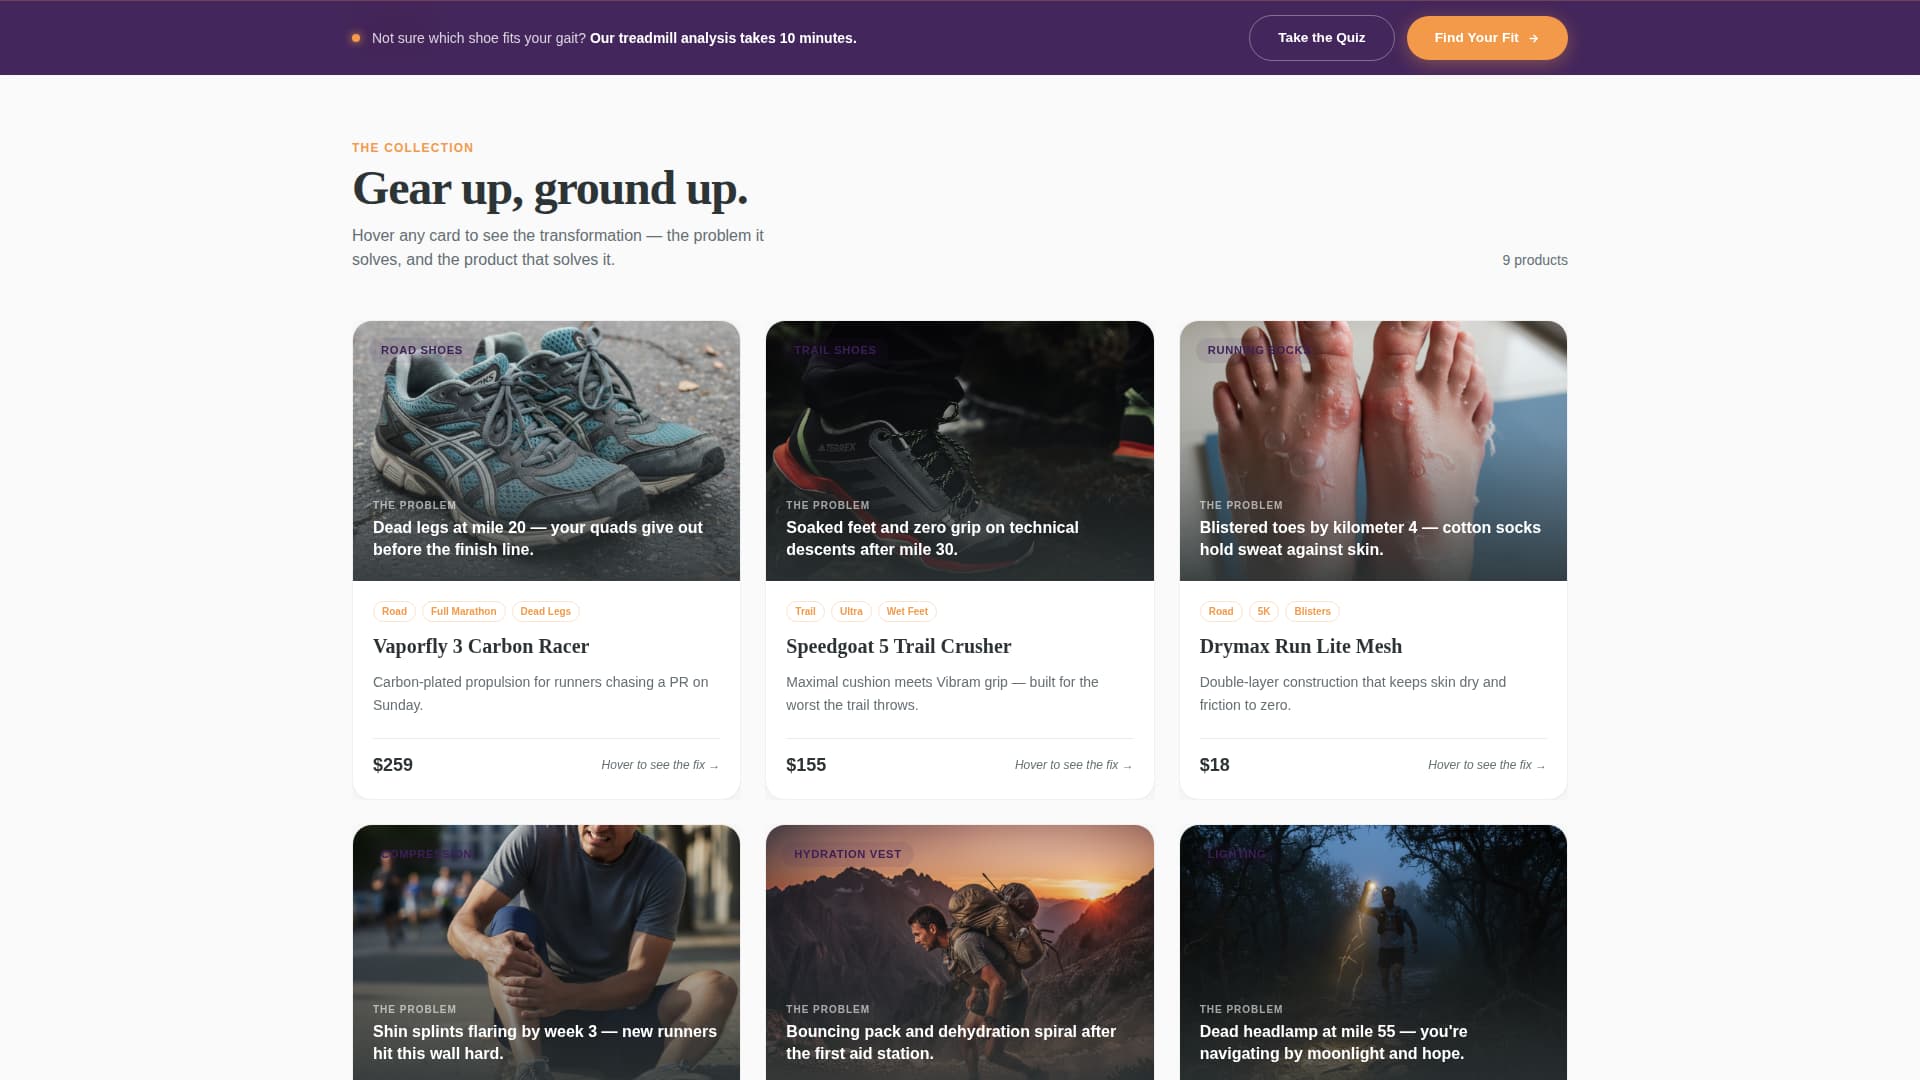Image resolution: width=1920 pixels, height=1080 pixels.
Task: Click the night headlamp runner photo
Action: coord(1373,952)
